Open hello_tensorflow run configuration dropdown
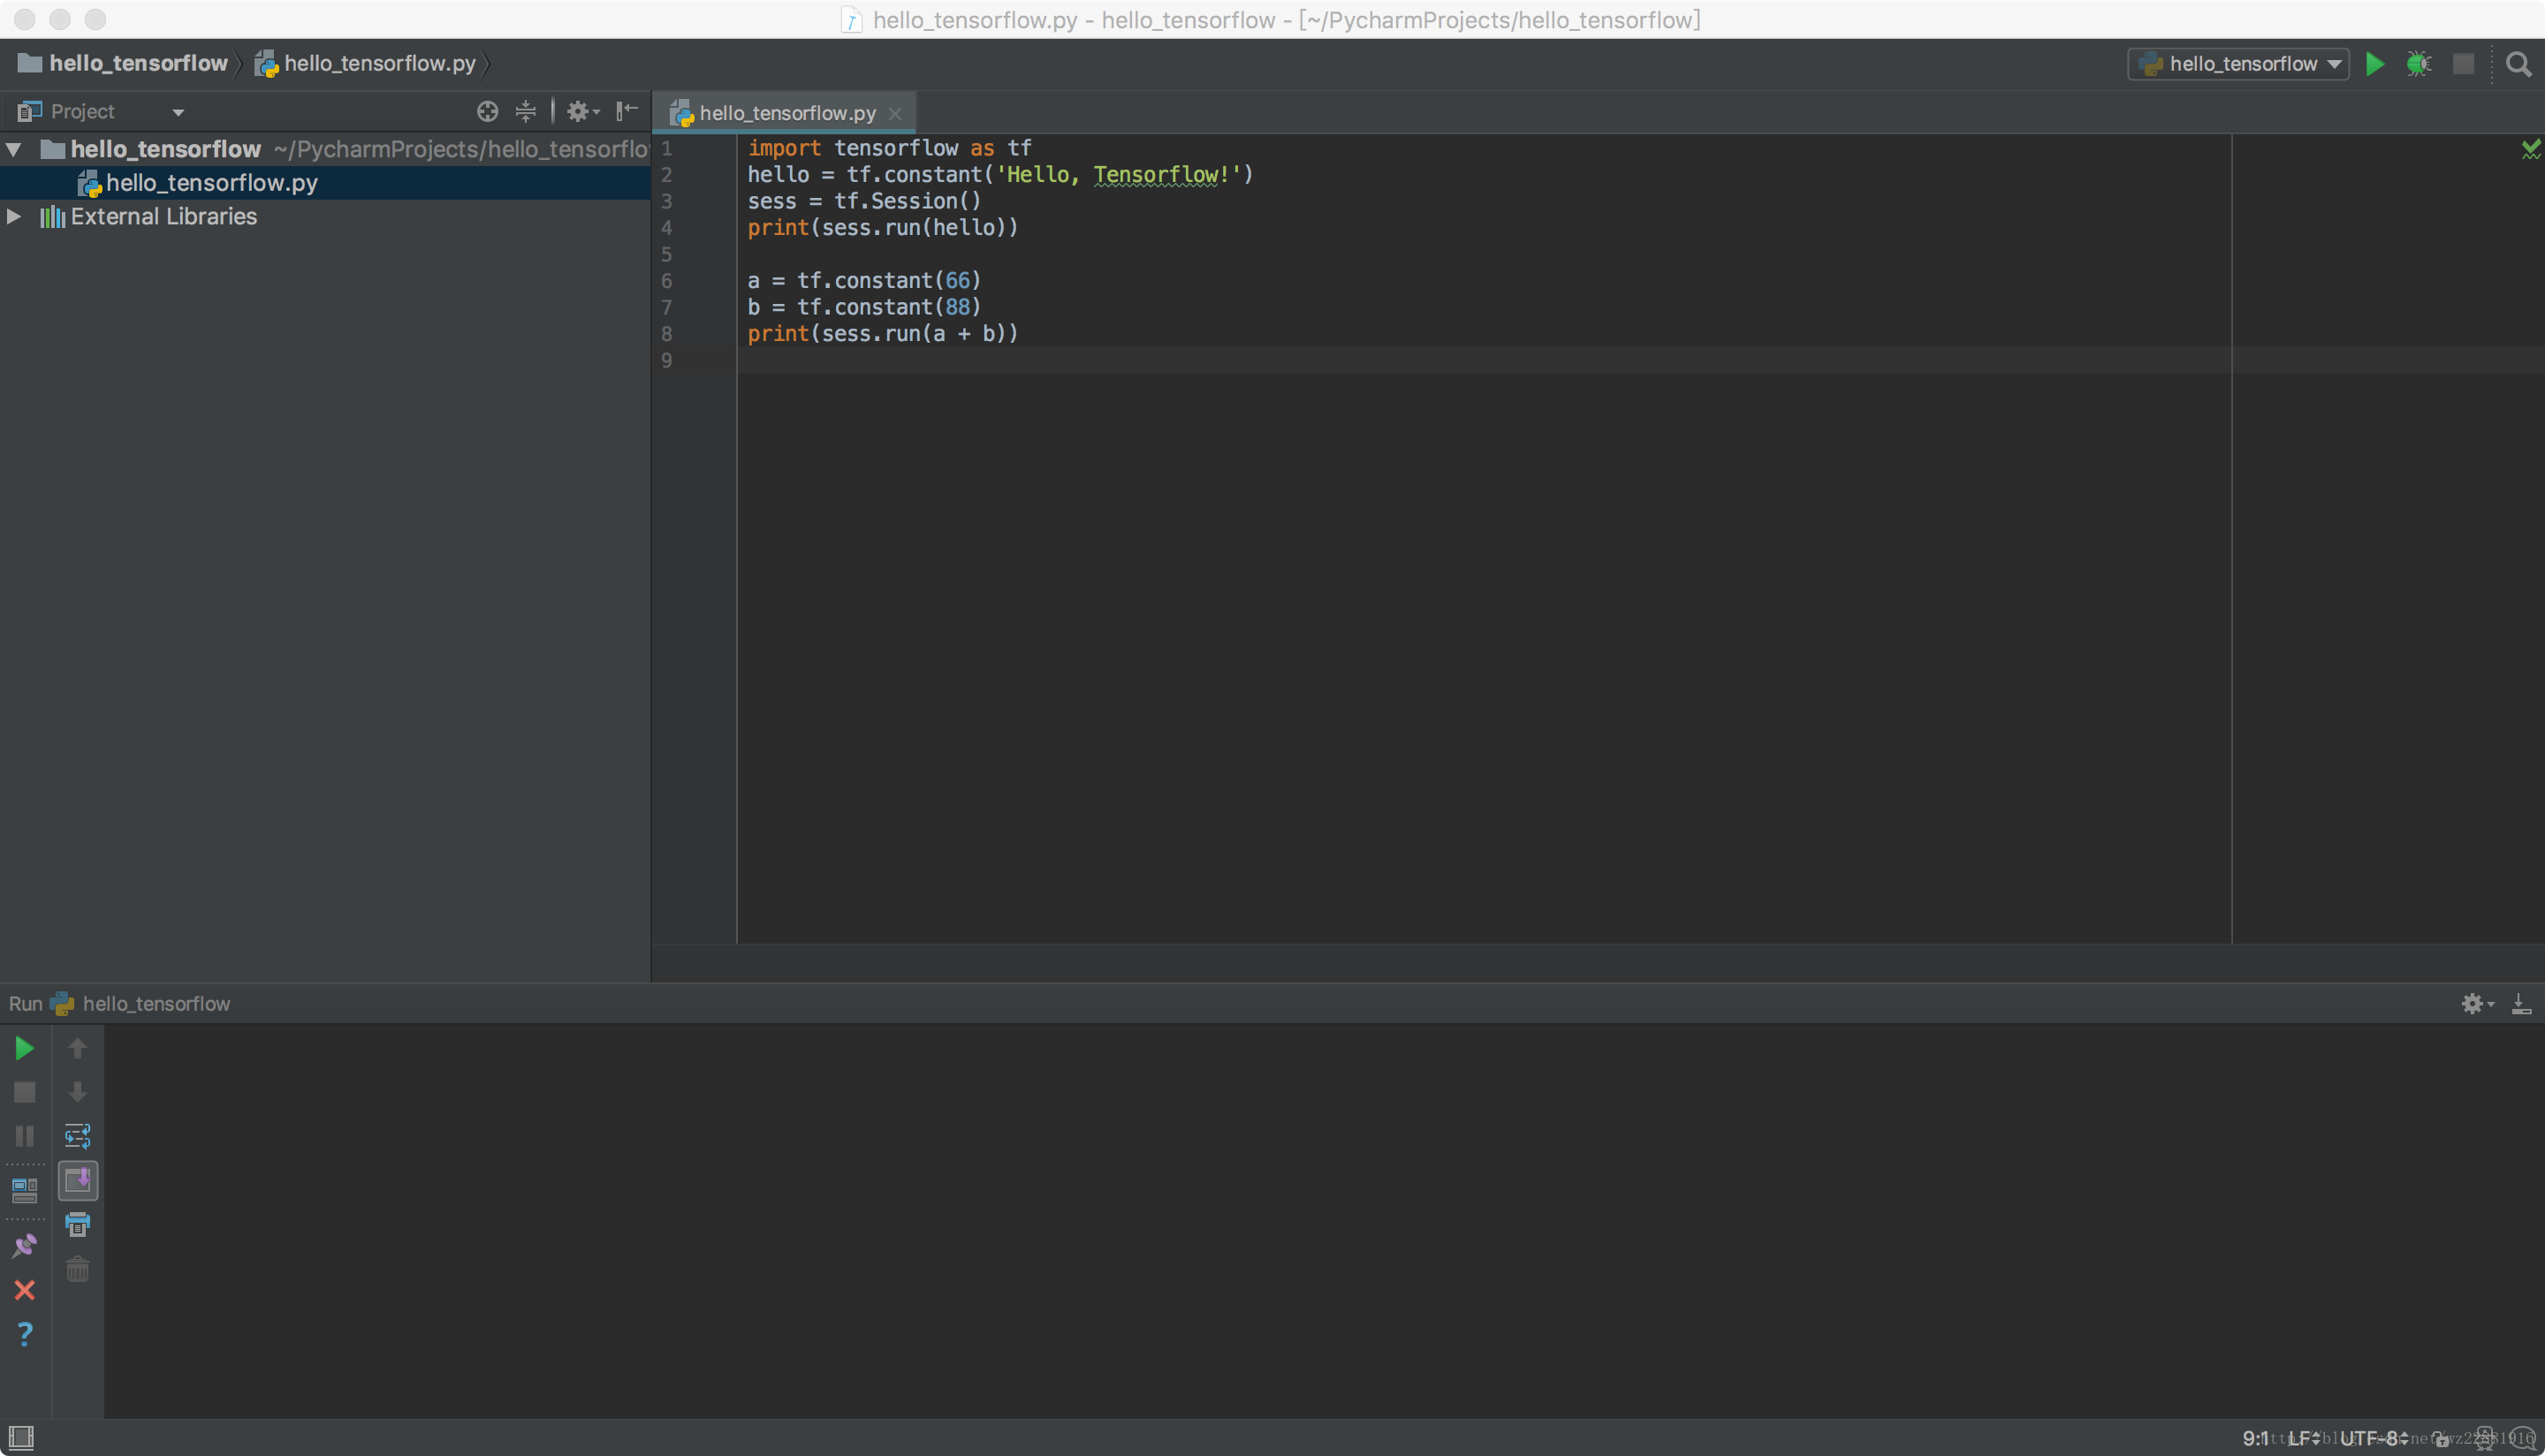 pos(2238,64)
